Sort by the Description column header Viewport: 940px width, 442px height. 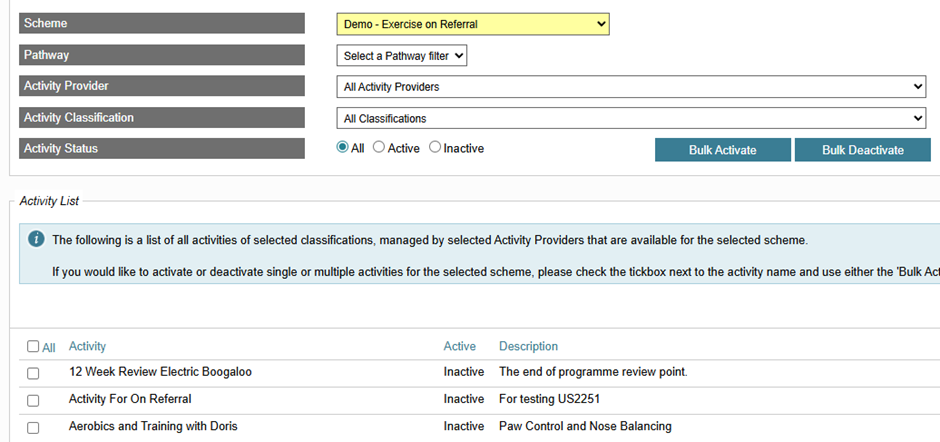coord(528,347)
